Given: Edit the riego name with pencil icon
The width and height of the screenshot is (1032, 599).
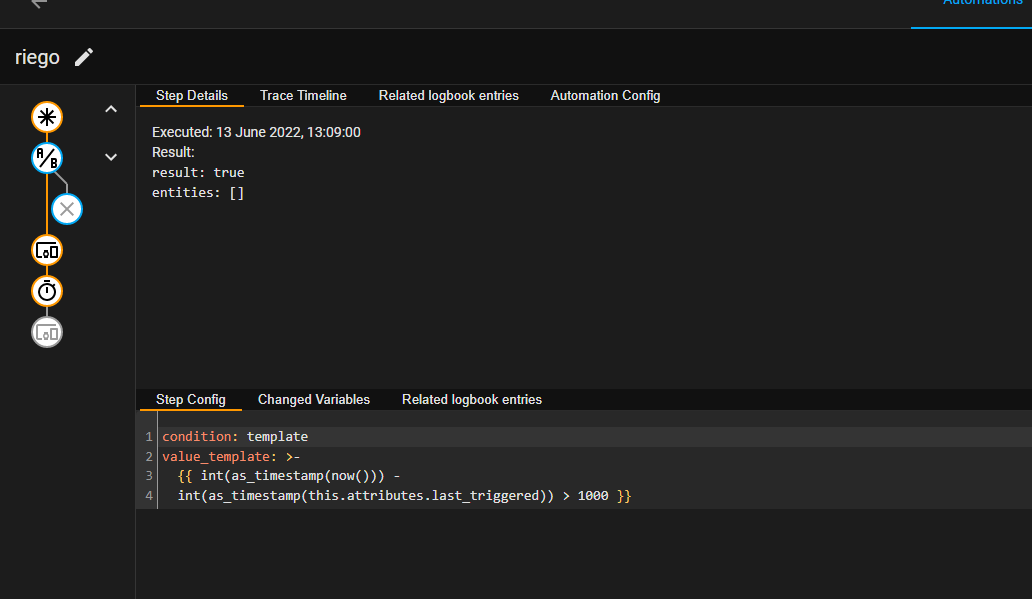Looking at the screenshot, I should [84, 57].
